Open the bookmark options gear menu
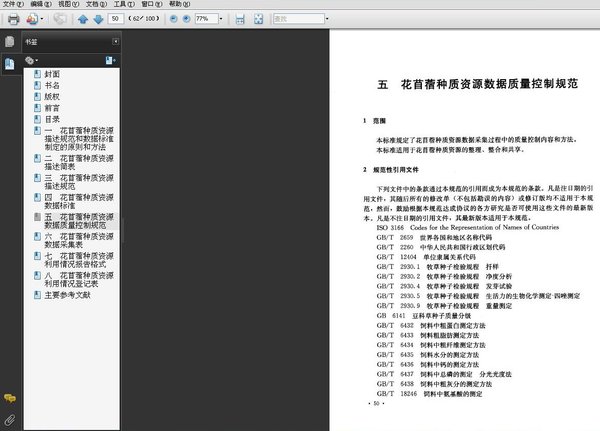Viewport: 600px width, 431px height. pos(31,60)
